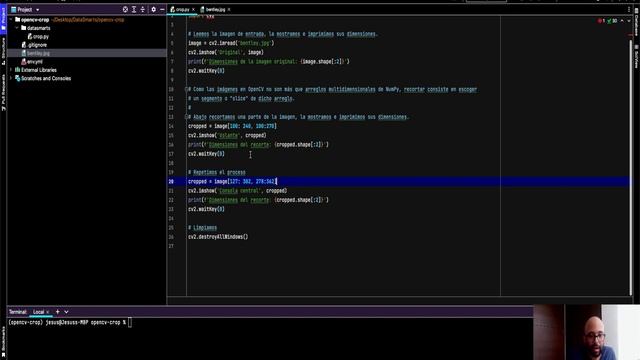Click the '# Limpiamos' comment line

coord(202,228)
